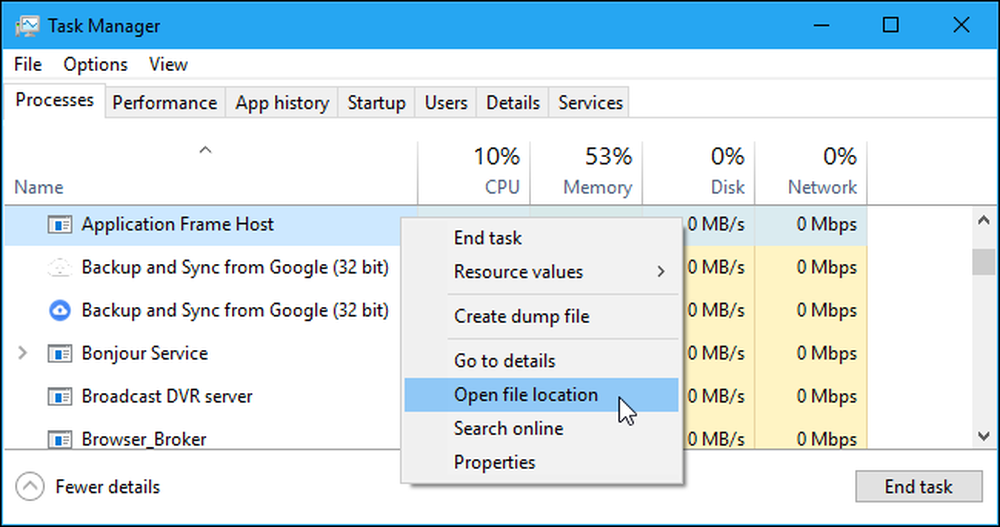1000x527 pixels.
Task: Click the blue Backup and Sync cloud icon
Action: tap(59, 310)
